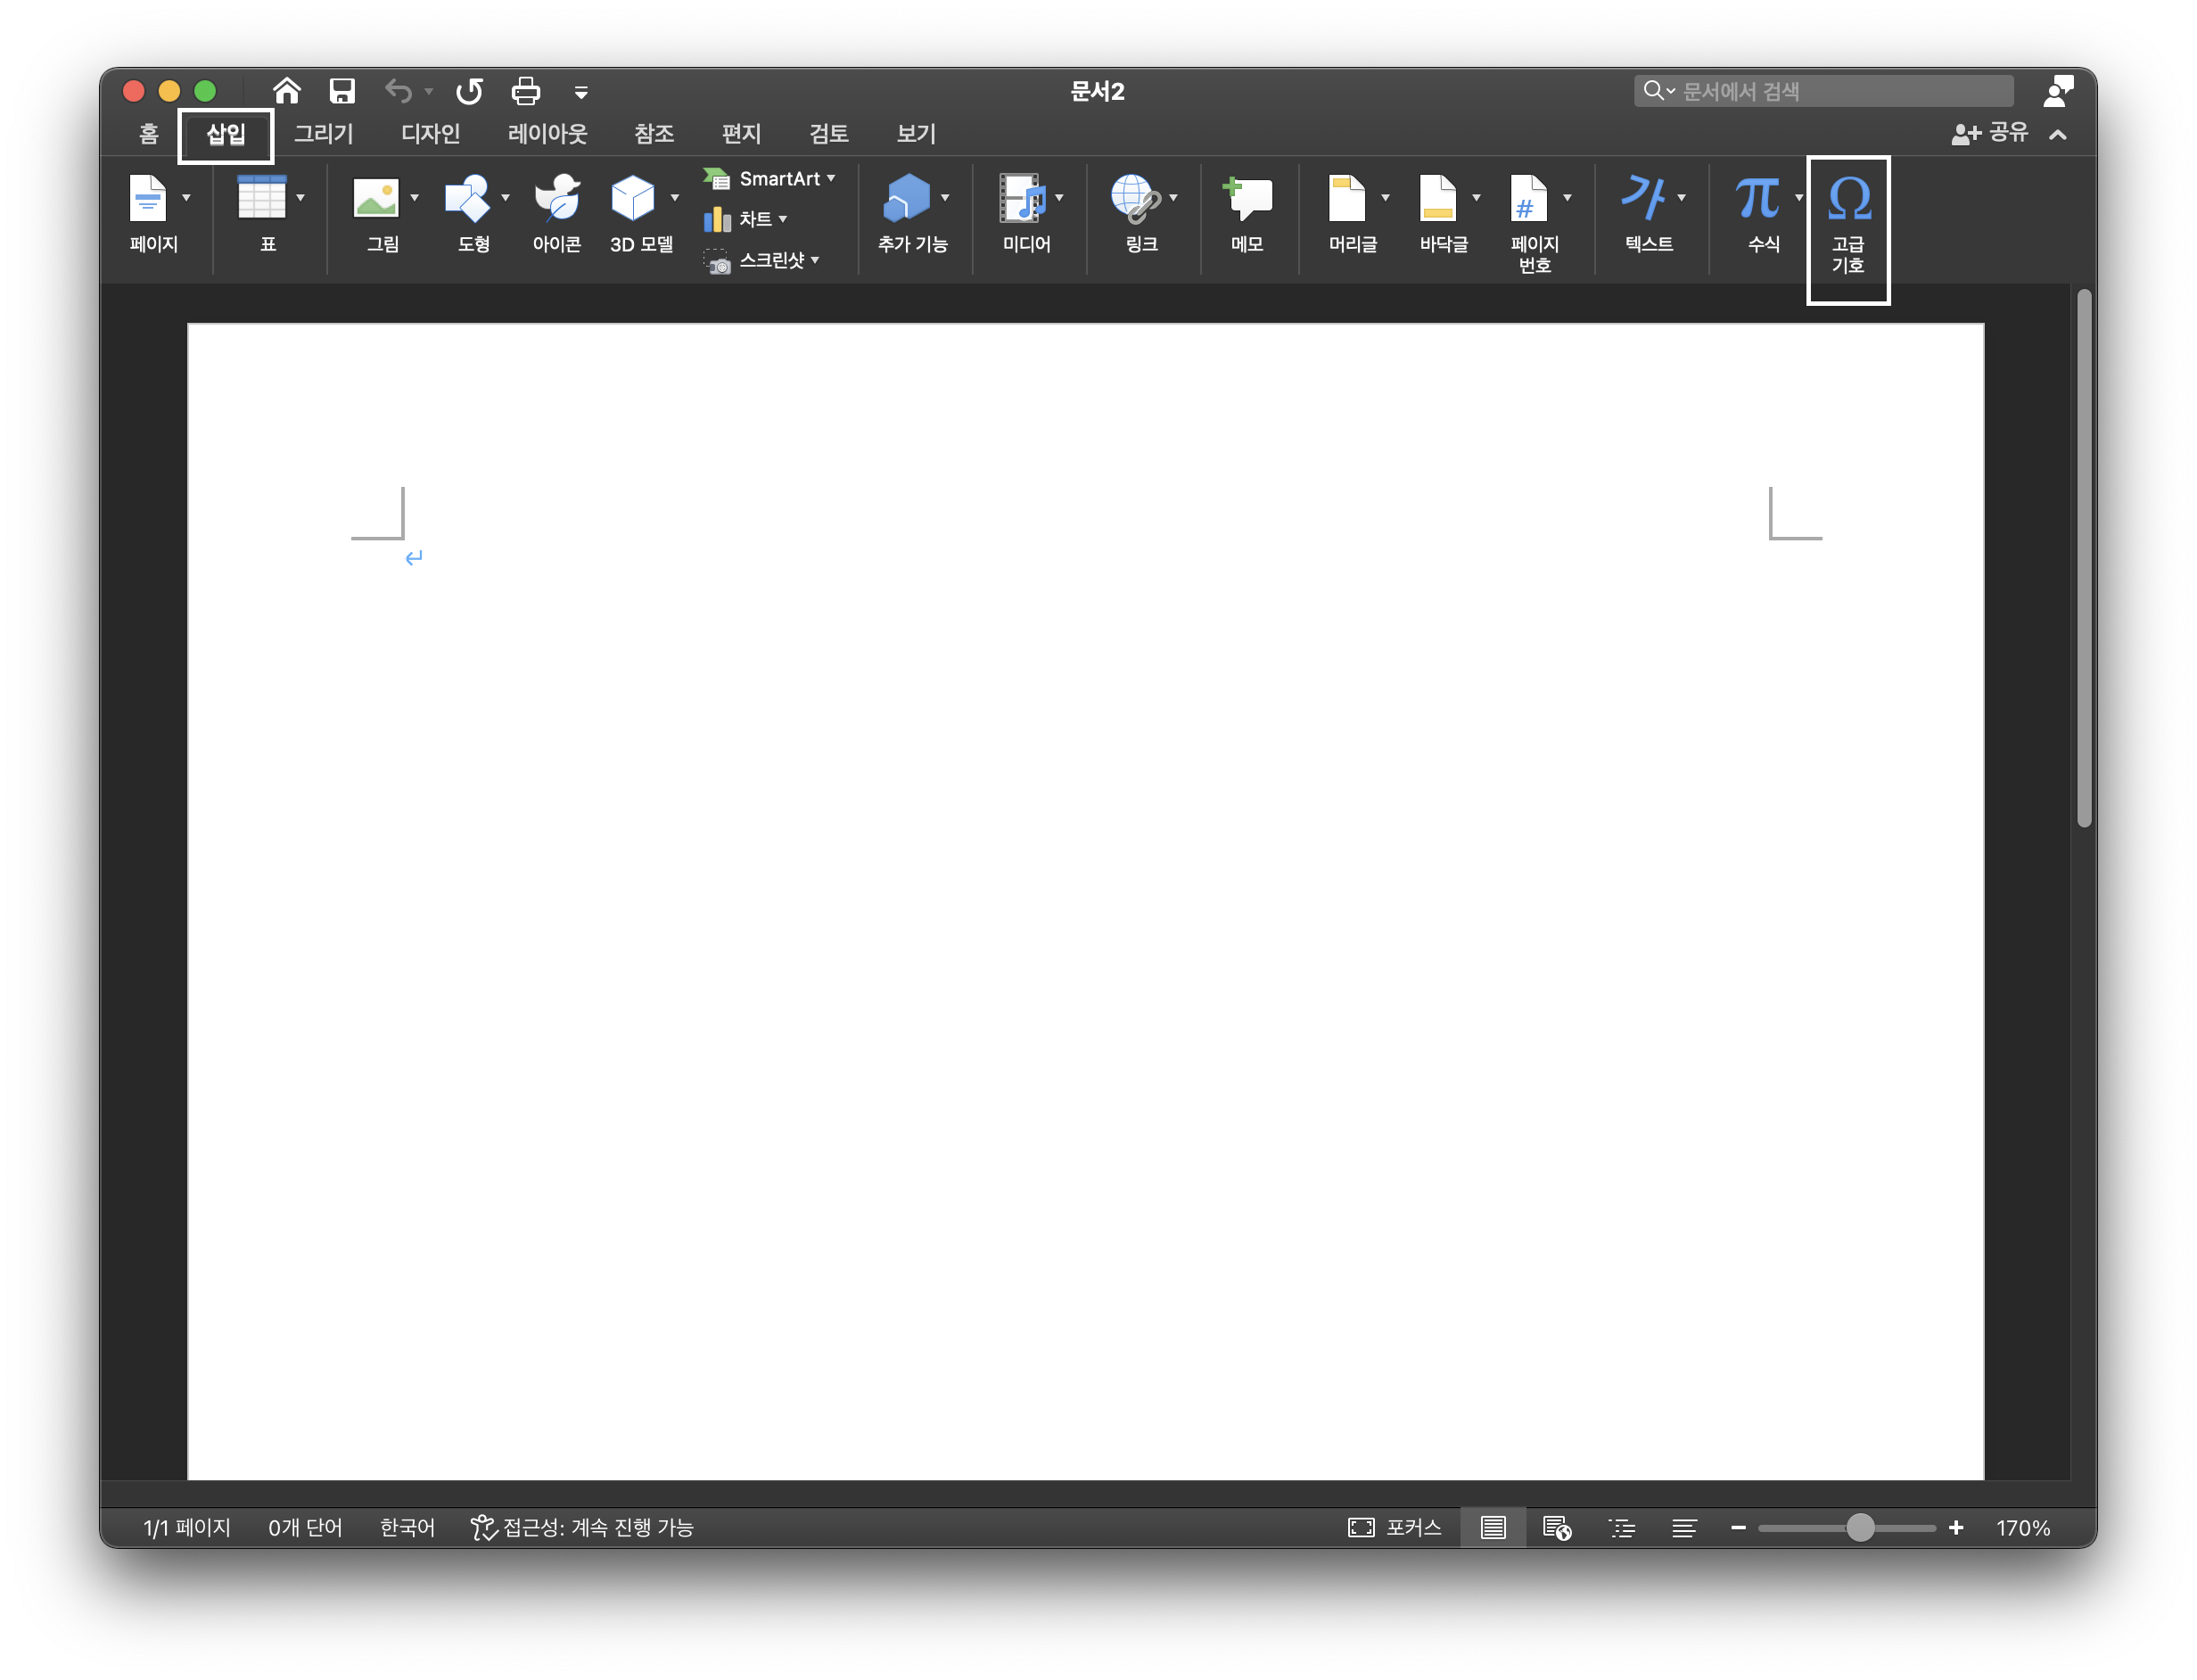Click the 아이콘 icons button
Viewport: 2197px width, 1680px height.
click(x=557, y=199)
